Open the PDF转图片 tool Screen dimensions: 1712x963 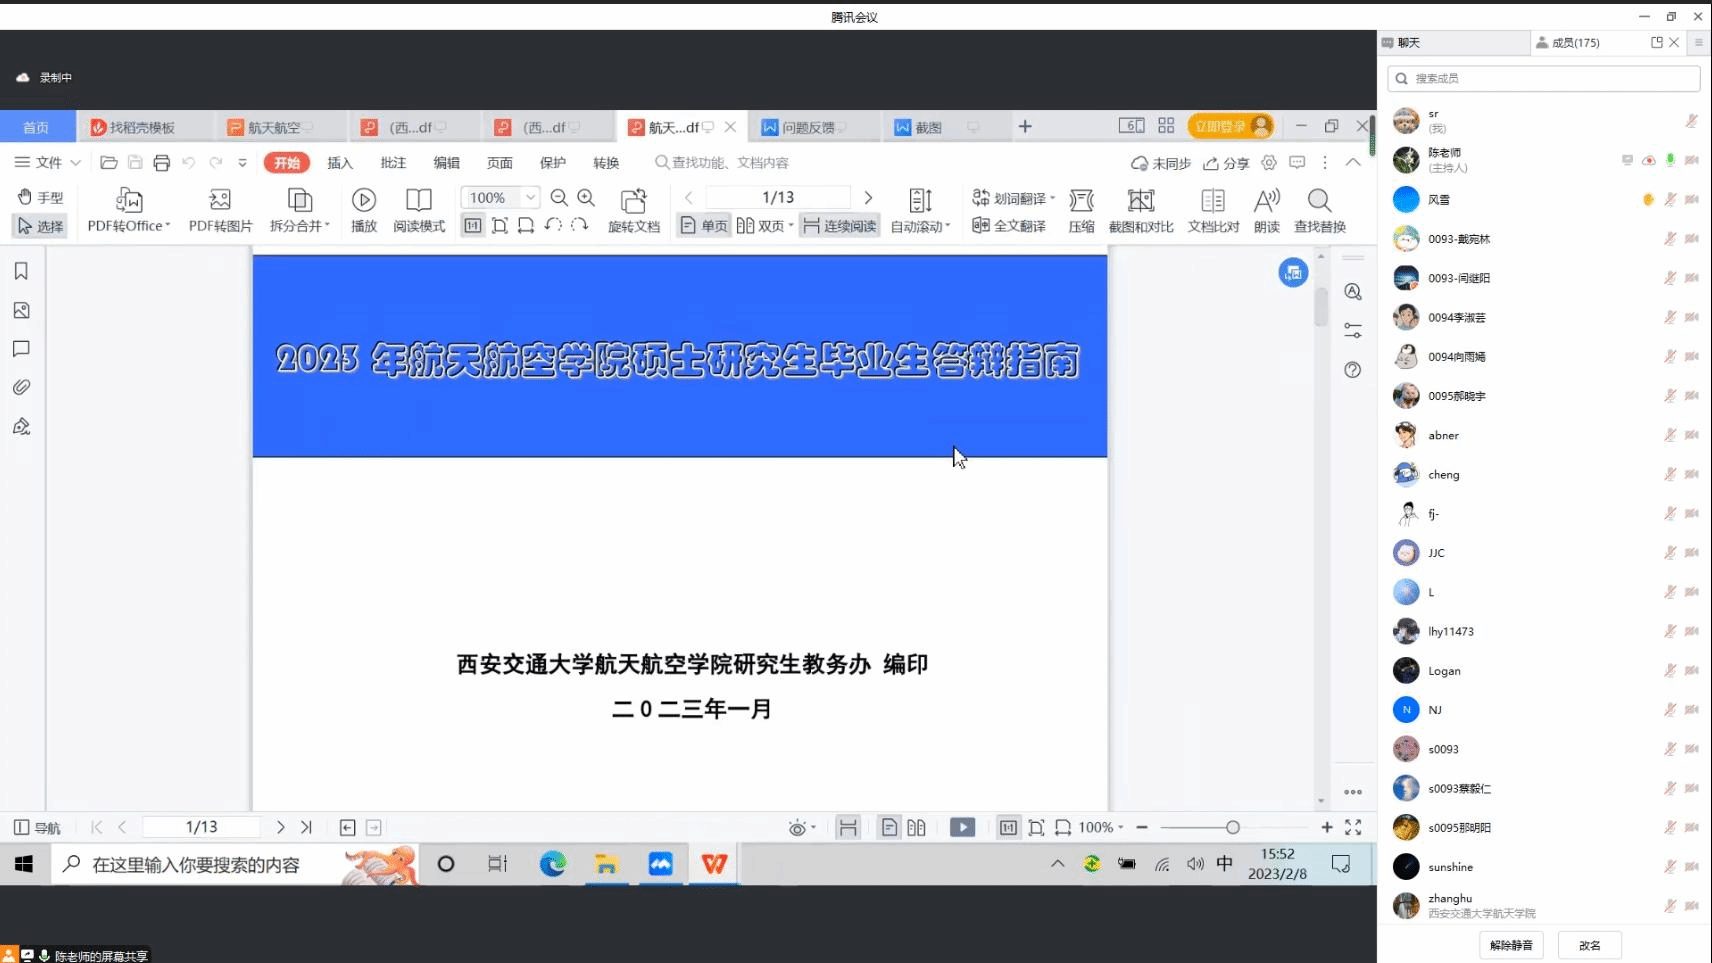click(220, 201)
